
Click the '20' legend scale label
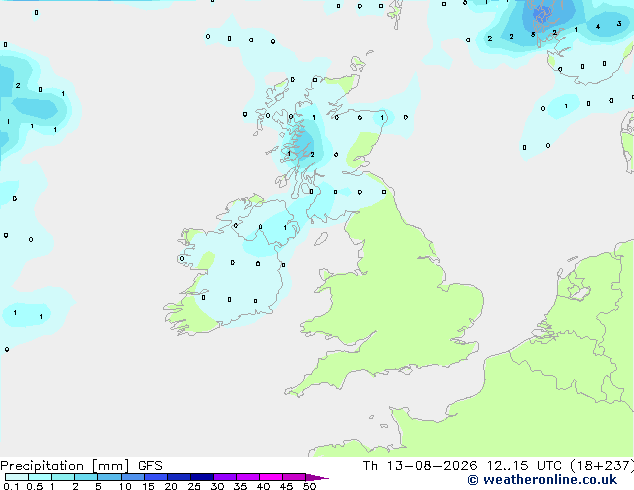(171, 486)
